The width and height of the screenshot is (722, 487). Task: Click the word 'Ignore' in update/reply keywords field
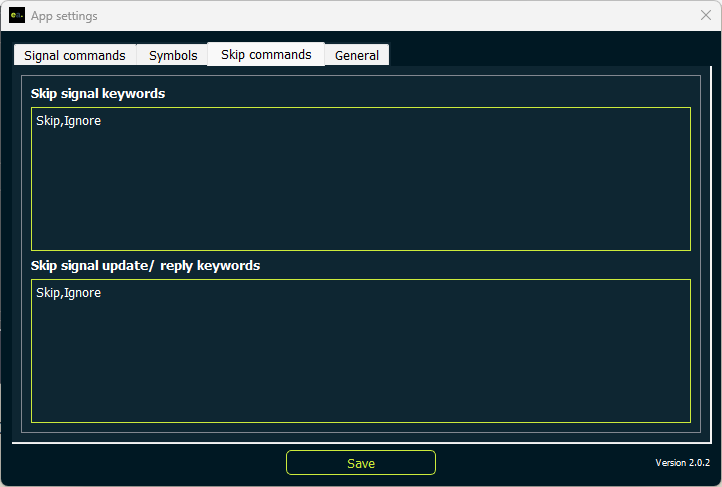click(82, 293)
